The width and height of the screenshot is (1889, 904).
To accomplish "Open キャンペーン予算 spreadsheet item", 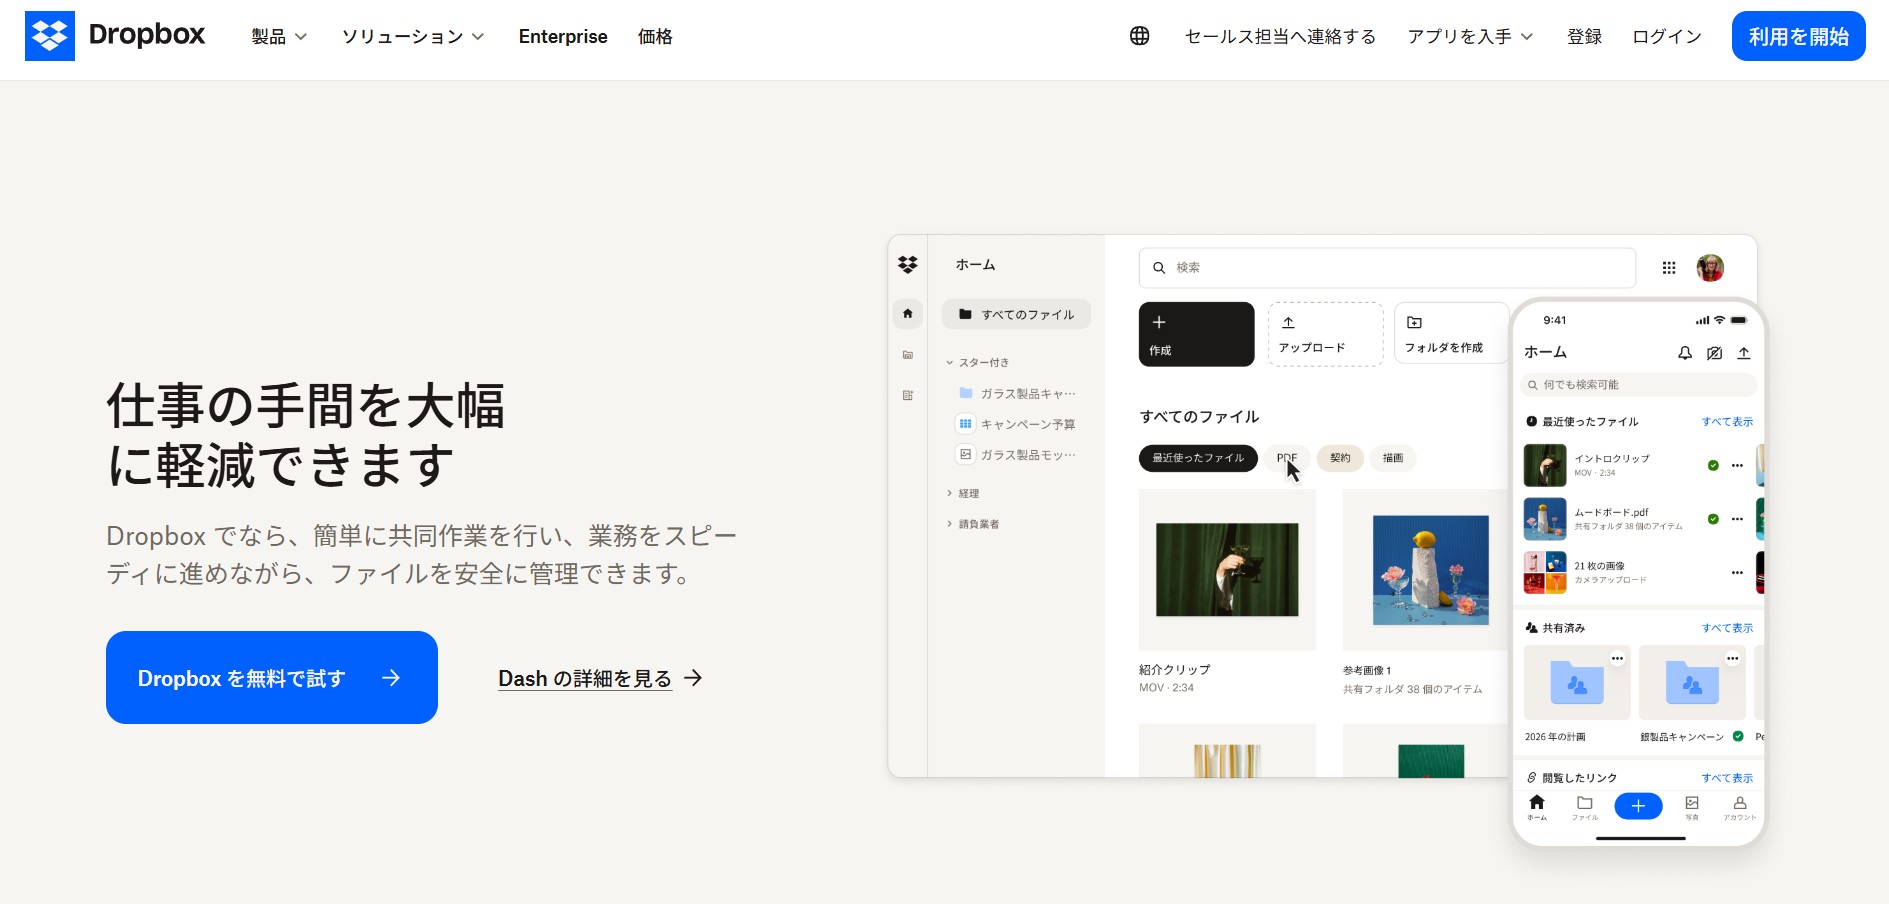I will [1016, 424].
